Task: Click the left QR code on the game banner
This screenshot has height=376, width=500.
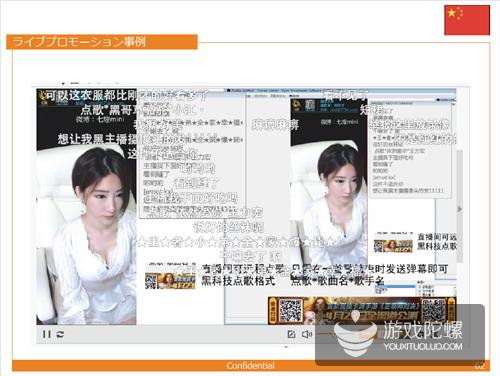Action: pyautogui.click(x=290, y=311)
